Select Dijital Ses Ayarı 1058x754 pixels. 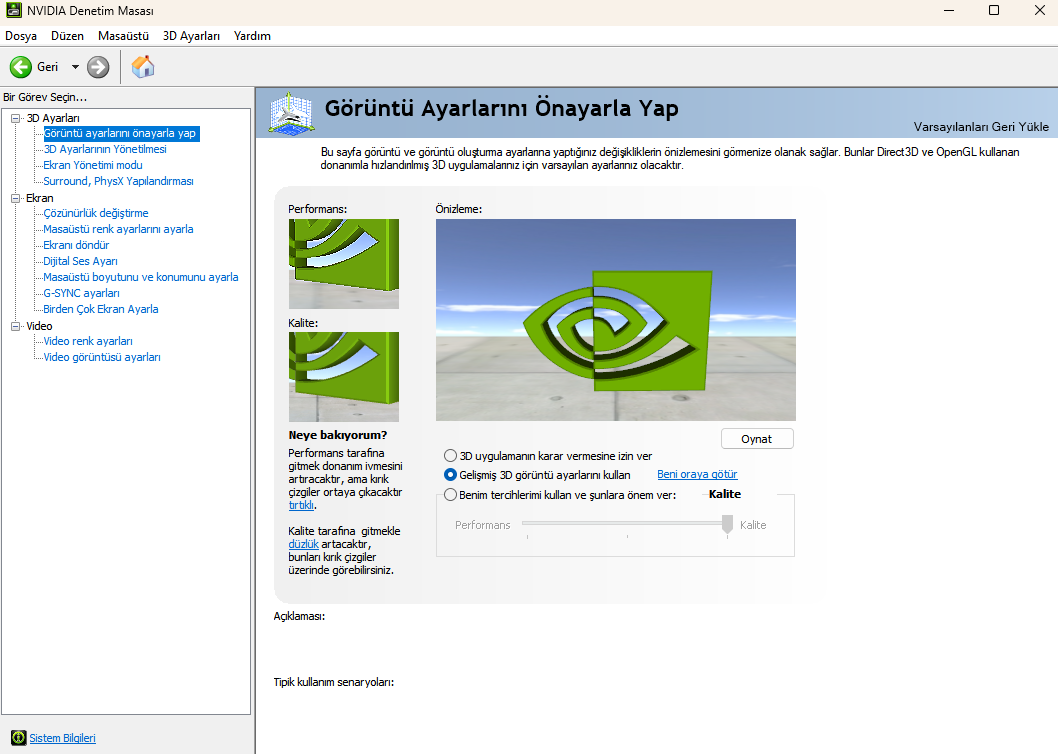tap(80, 261)
